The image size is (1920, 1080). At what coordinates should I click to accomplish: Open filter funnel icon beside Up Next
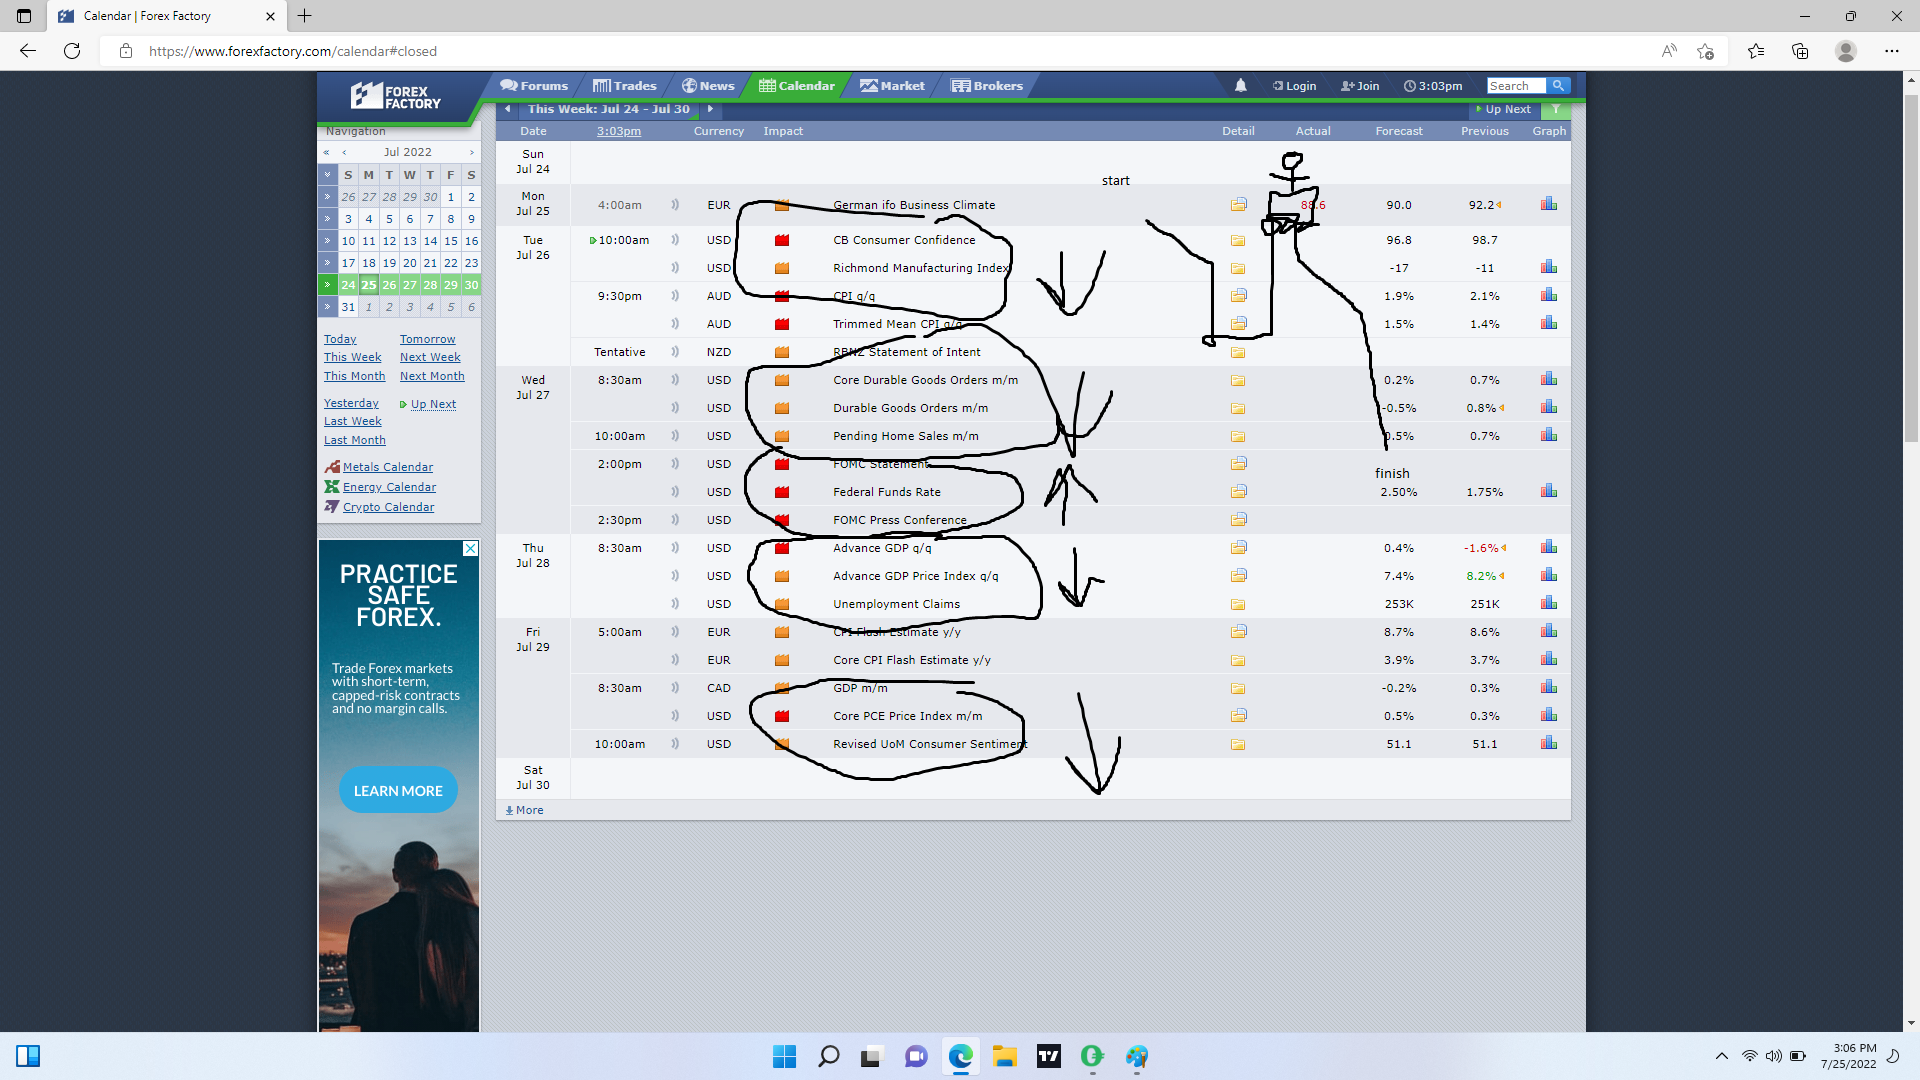point(1555,109)
